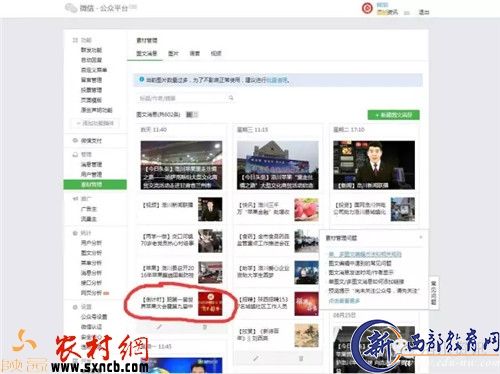Open 消息管理 in the sidebar

tap(91, 164)
